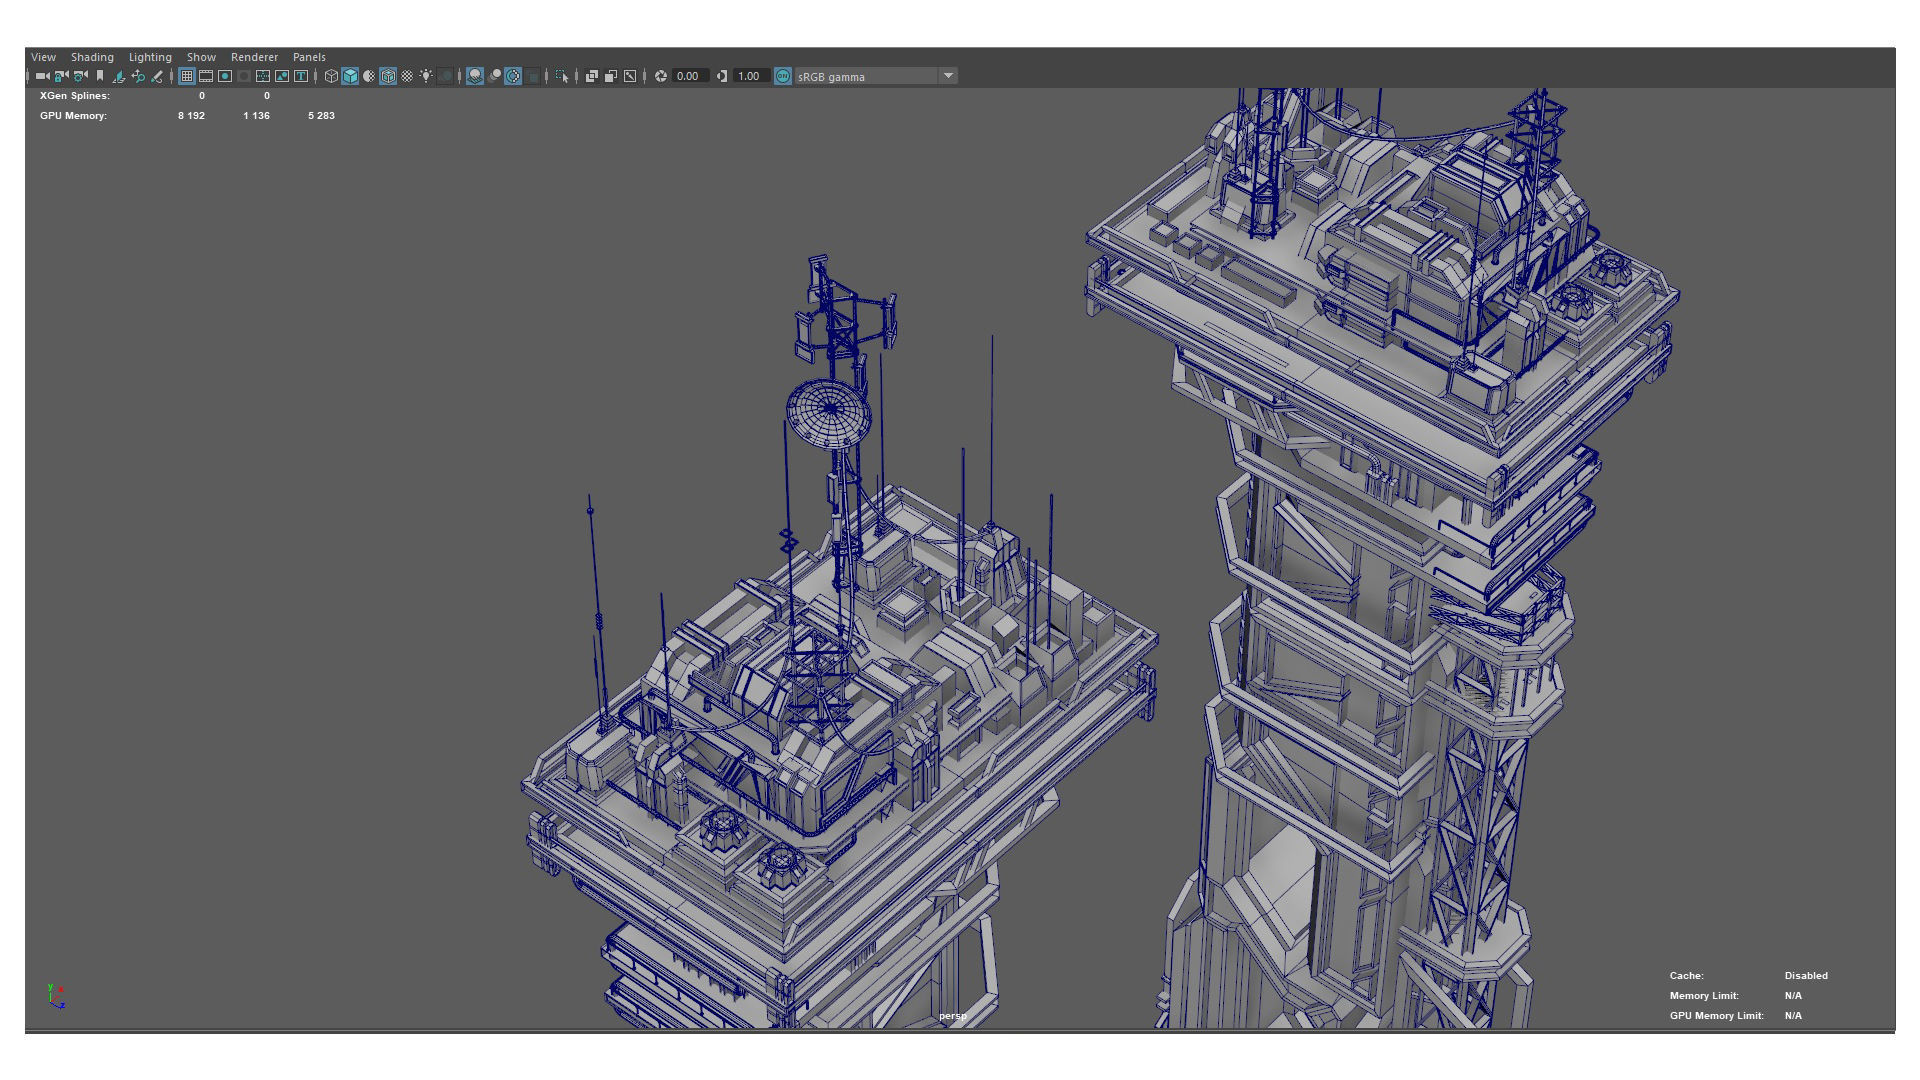Click the gamma value field 1.00
1920x1080 pixels.
[x=749, y=76]
